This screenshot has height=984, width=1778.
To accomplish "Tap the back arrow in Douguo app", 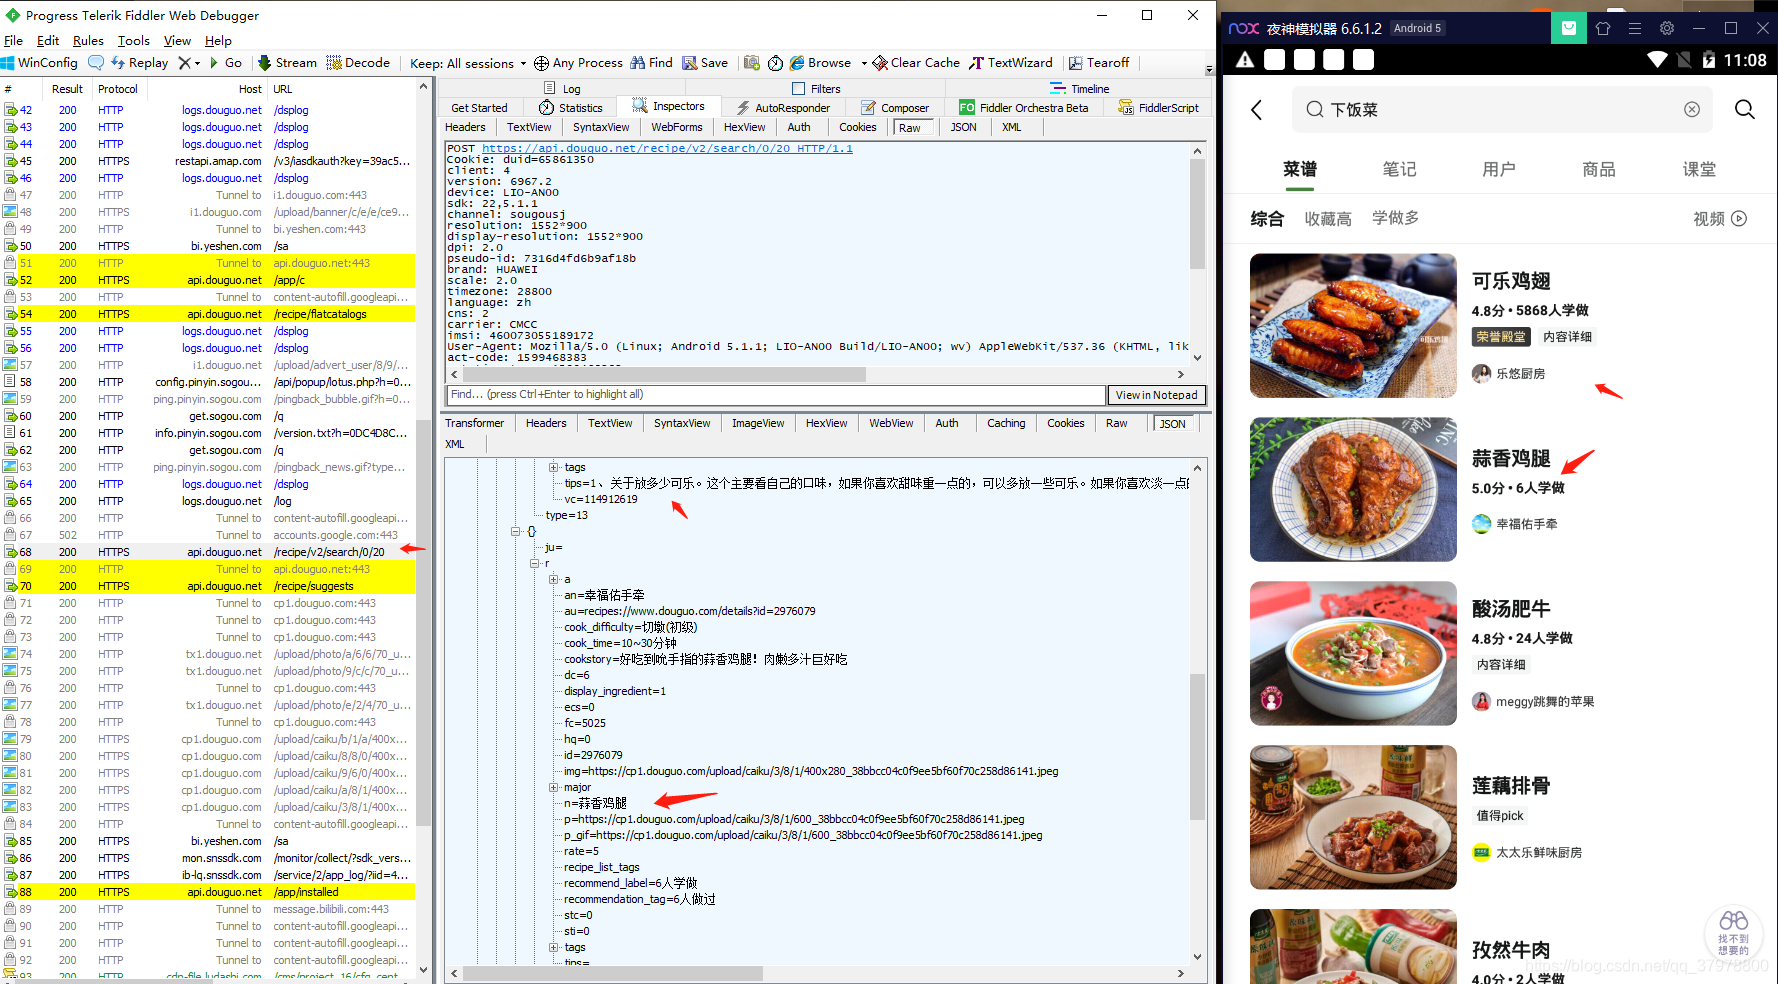I will (x=1257, y=110).
